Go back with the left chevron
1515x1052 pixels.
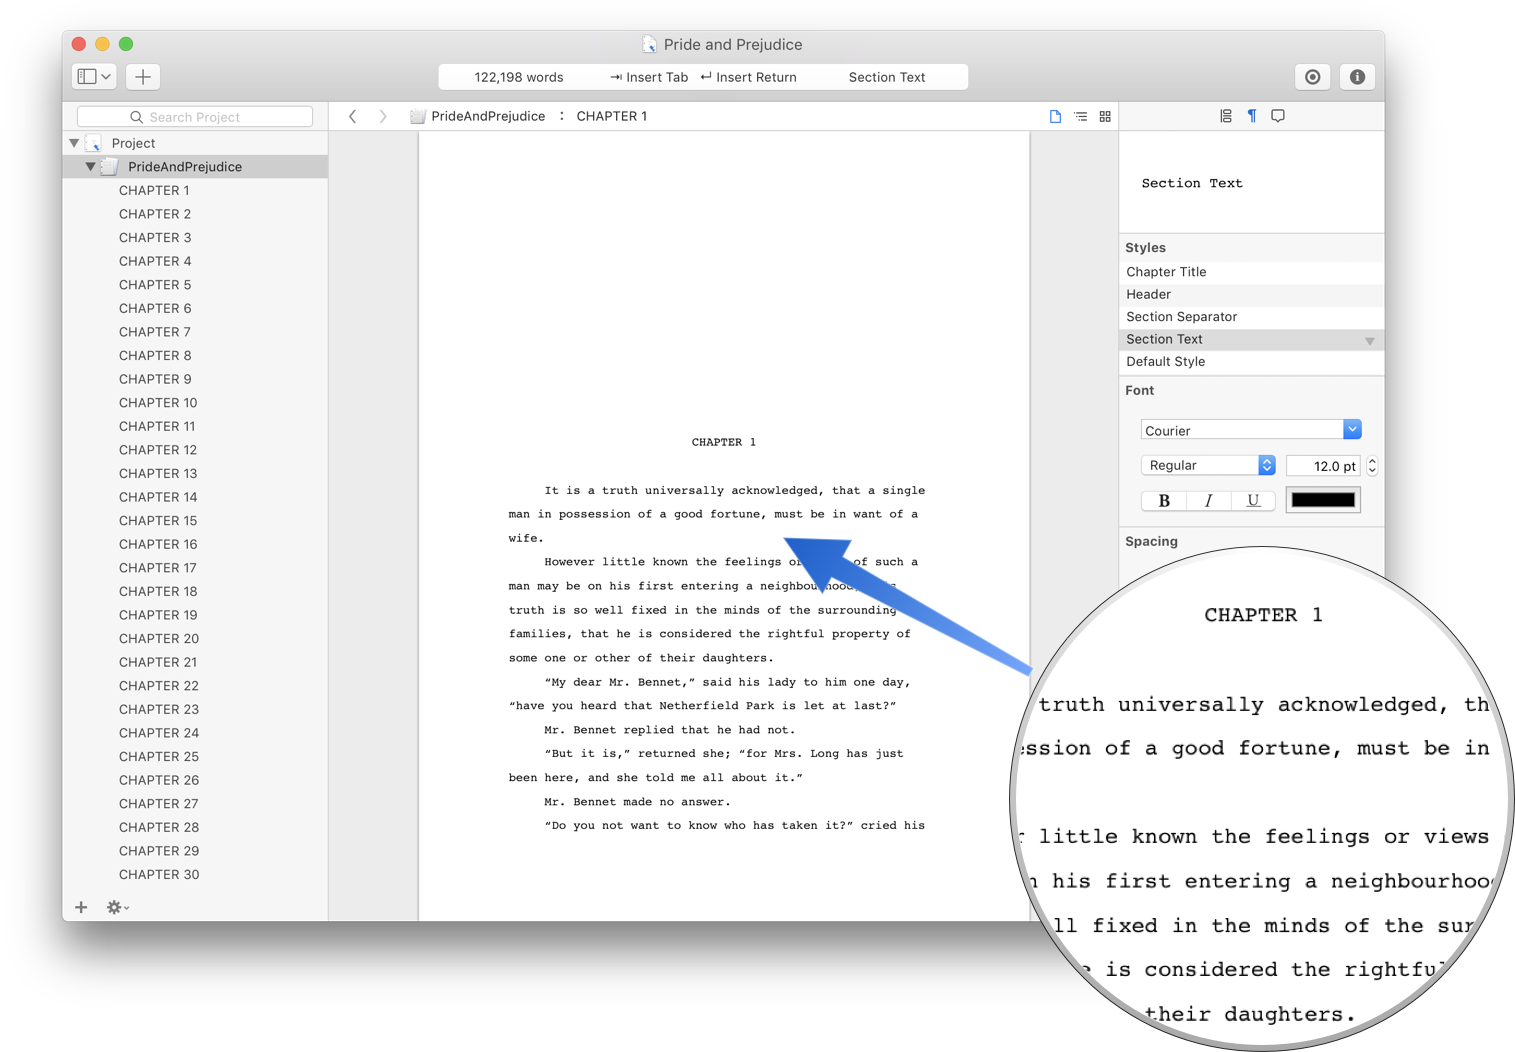[x=352, y=116]
